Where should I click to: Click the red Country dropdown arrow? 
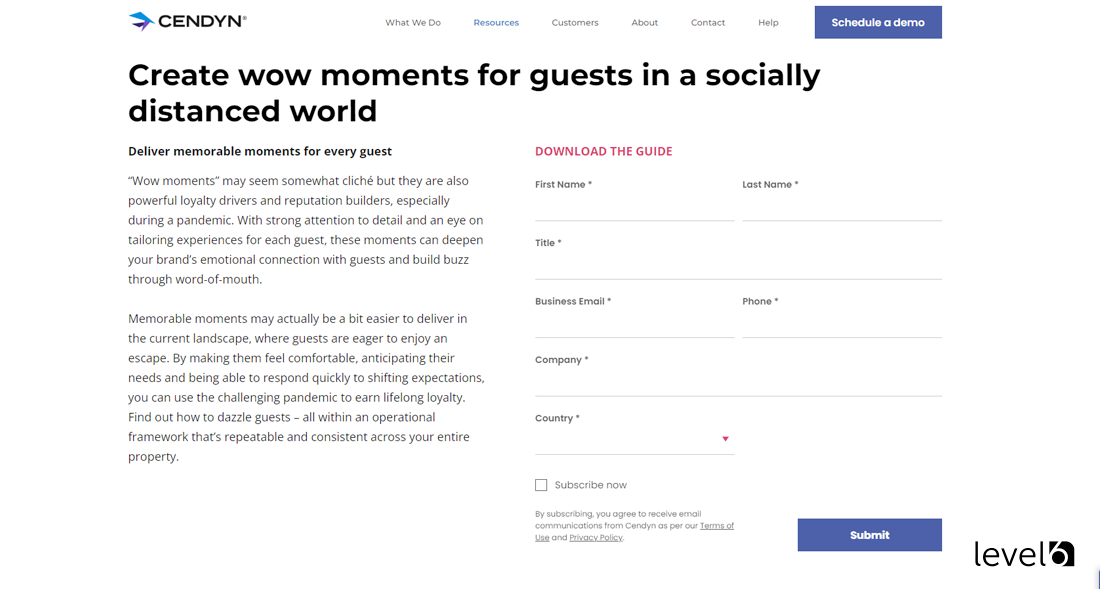click(x=726, y=438)
